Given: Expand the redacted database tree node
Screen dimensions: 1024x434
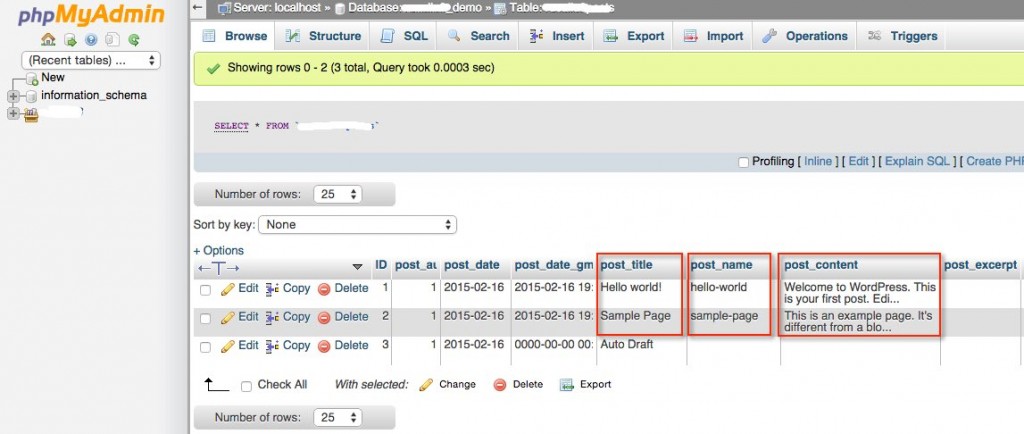Looking at the screenshot, I should 13,114.
